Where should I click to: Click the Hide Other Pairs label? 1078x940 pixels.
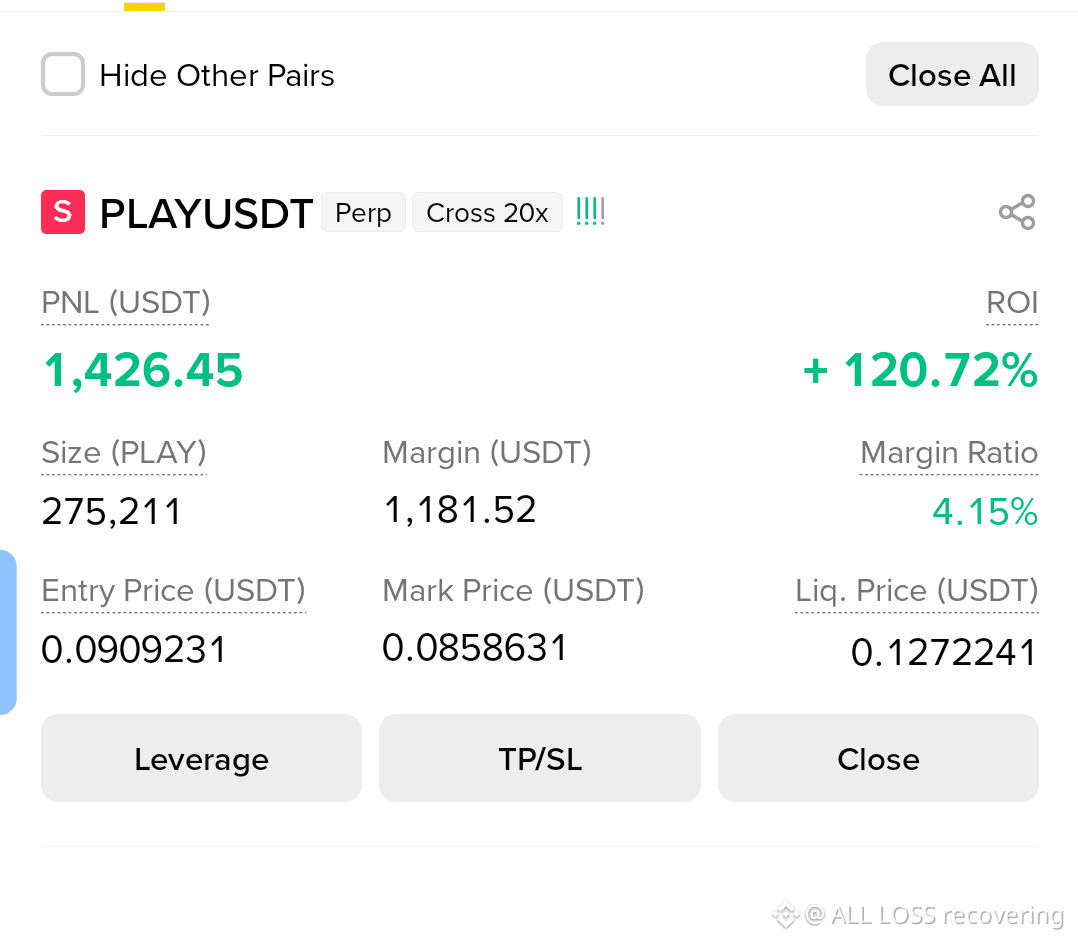pos(217,75)
